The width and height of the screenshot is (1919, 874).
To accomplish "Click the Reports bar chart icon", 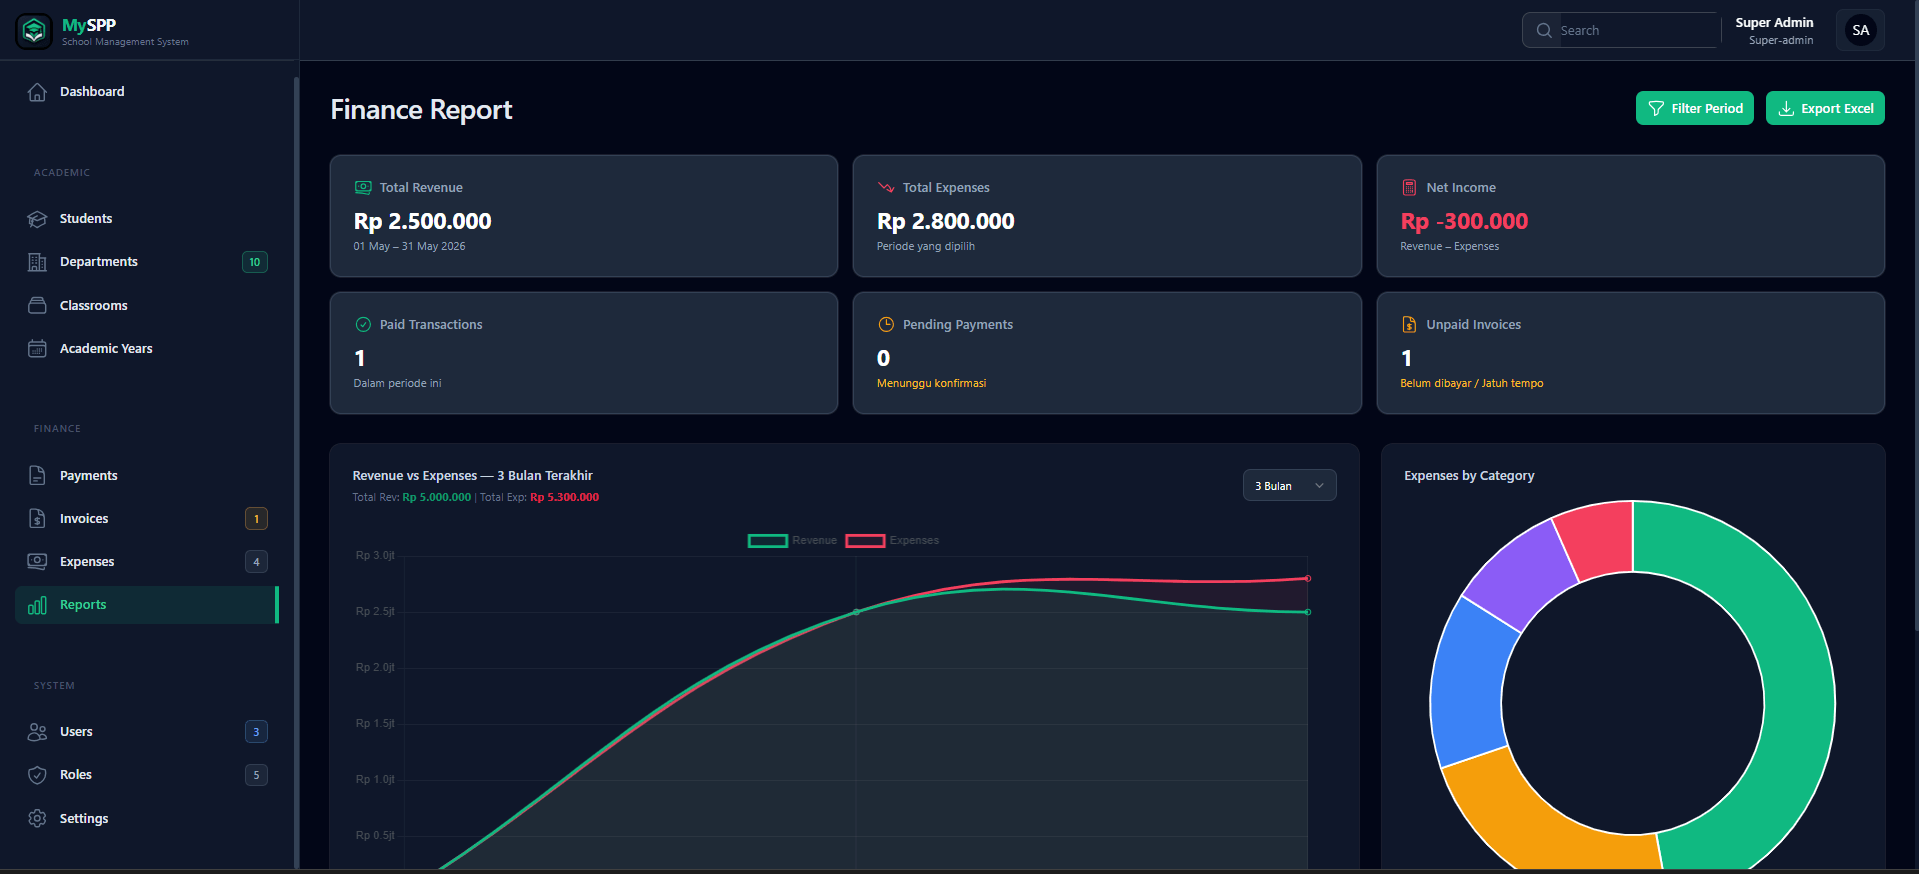I will (x=37, y=605).
